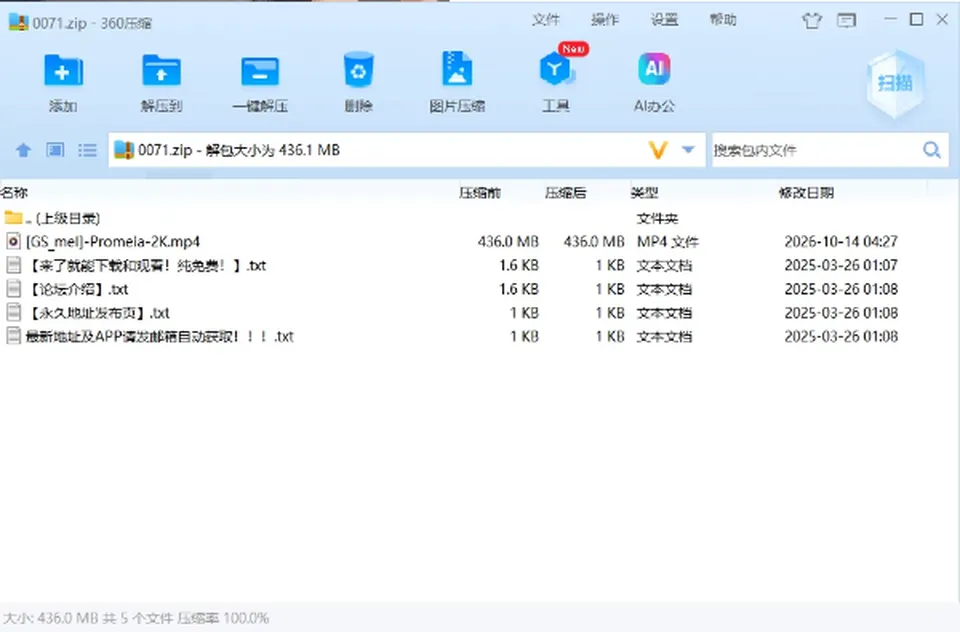Launch the AI办公 feature
Screen dimensions: 960x632
pos(654,69)
